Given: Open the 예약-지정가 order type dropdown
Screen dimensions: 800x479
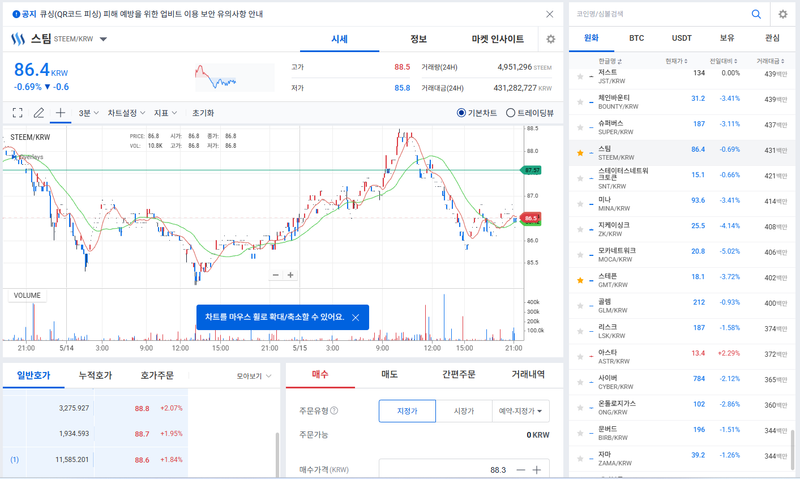Looking at the screenshot, I should 520,411.
